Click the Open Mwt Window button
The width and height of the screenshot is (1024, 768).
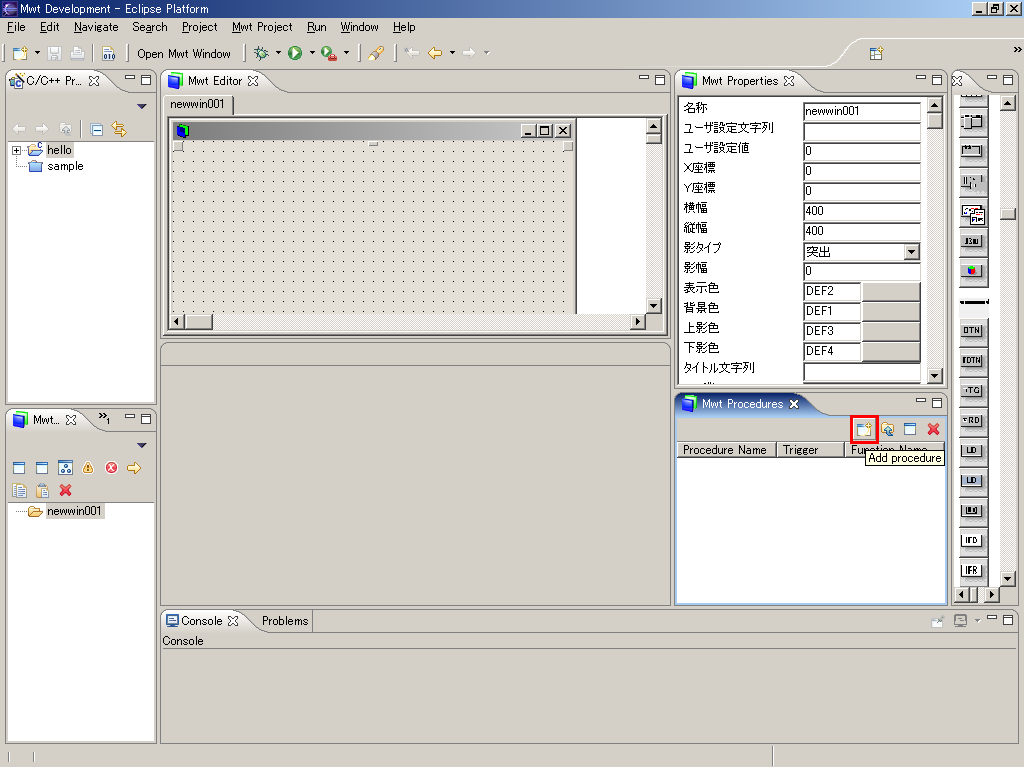tap(184, 54)
